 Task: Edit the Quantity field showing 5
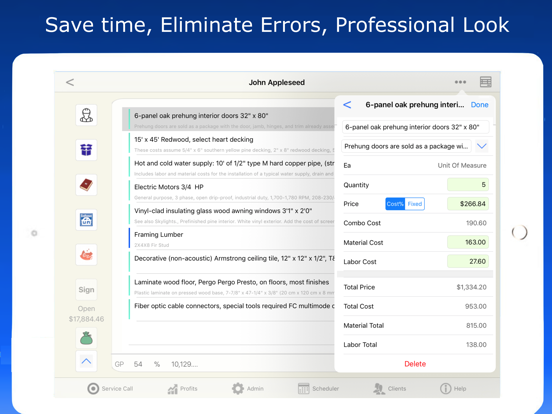point(468,185)
